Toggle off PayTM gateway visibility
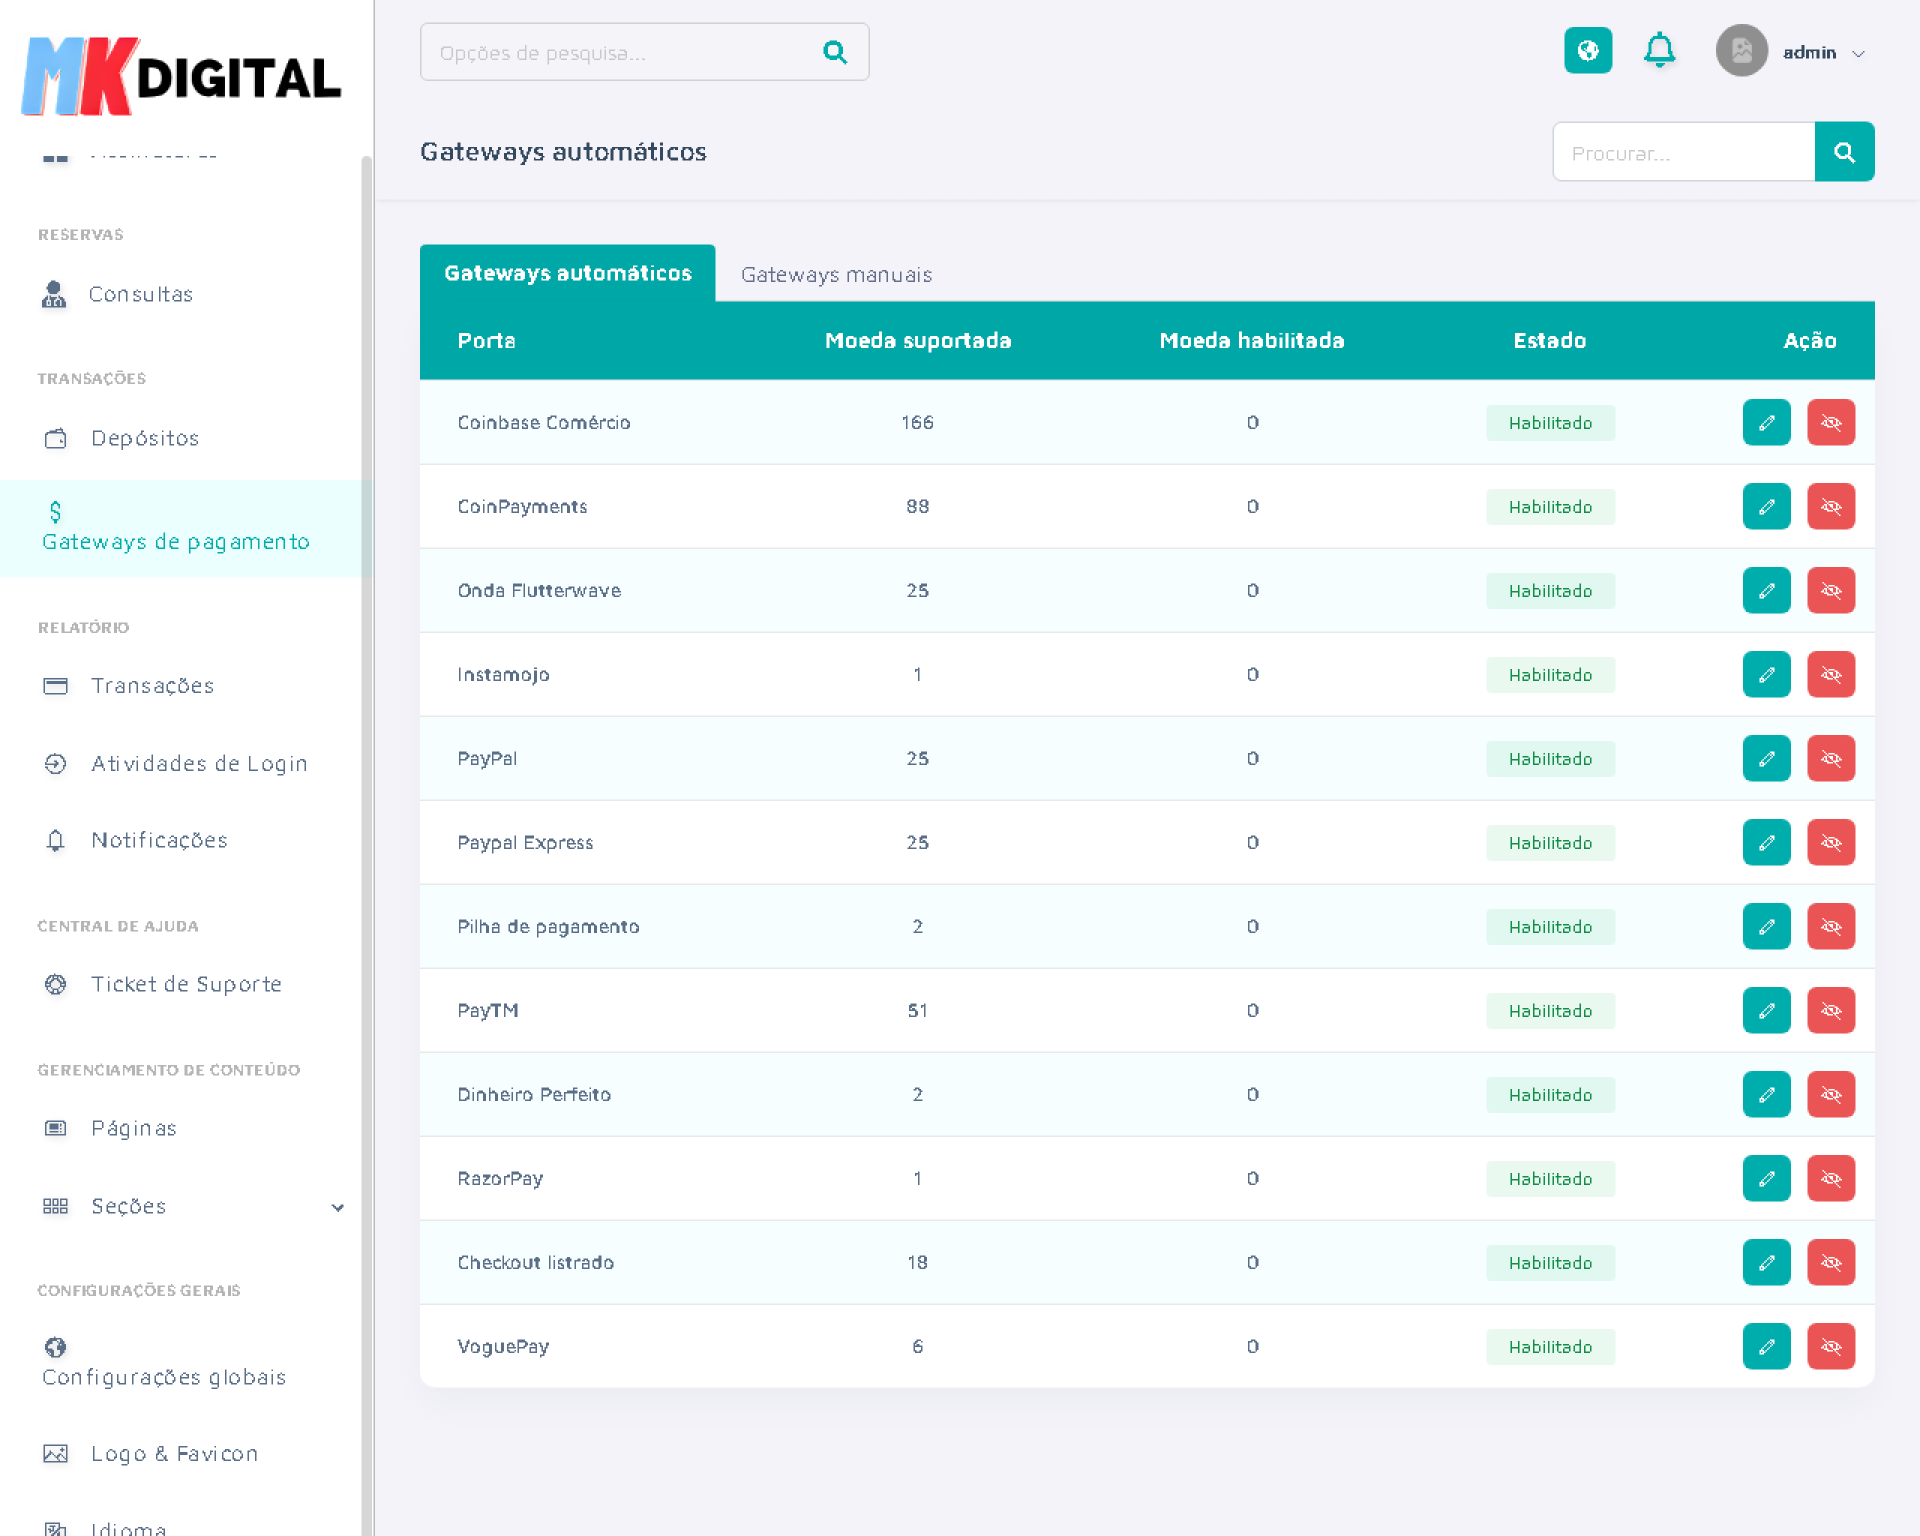Screen dimensions: 1920x1536 [x=1830, y=1011]
